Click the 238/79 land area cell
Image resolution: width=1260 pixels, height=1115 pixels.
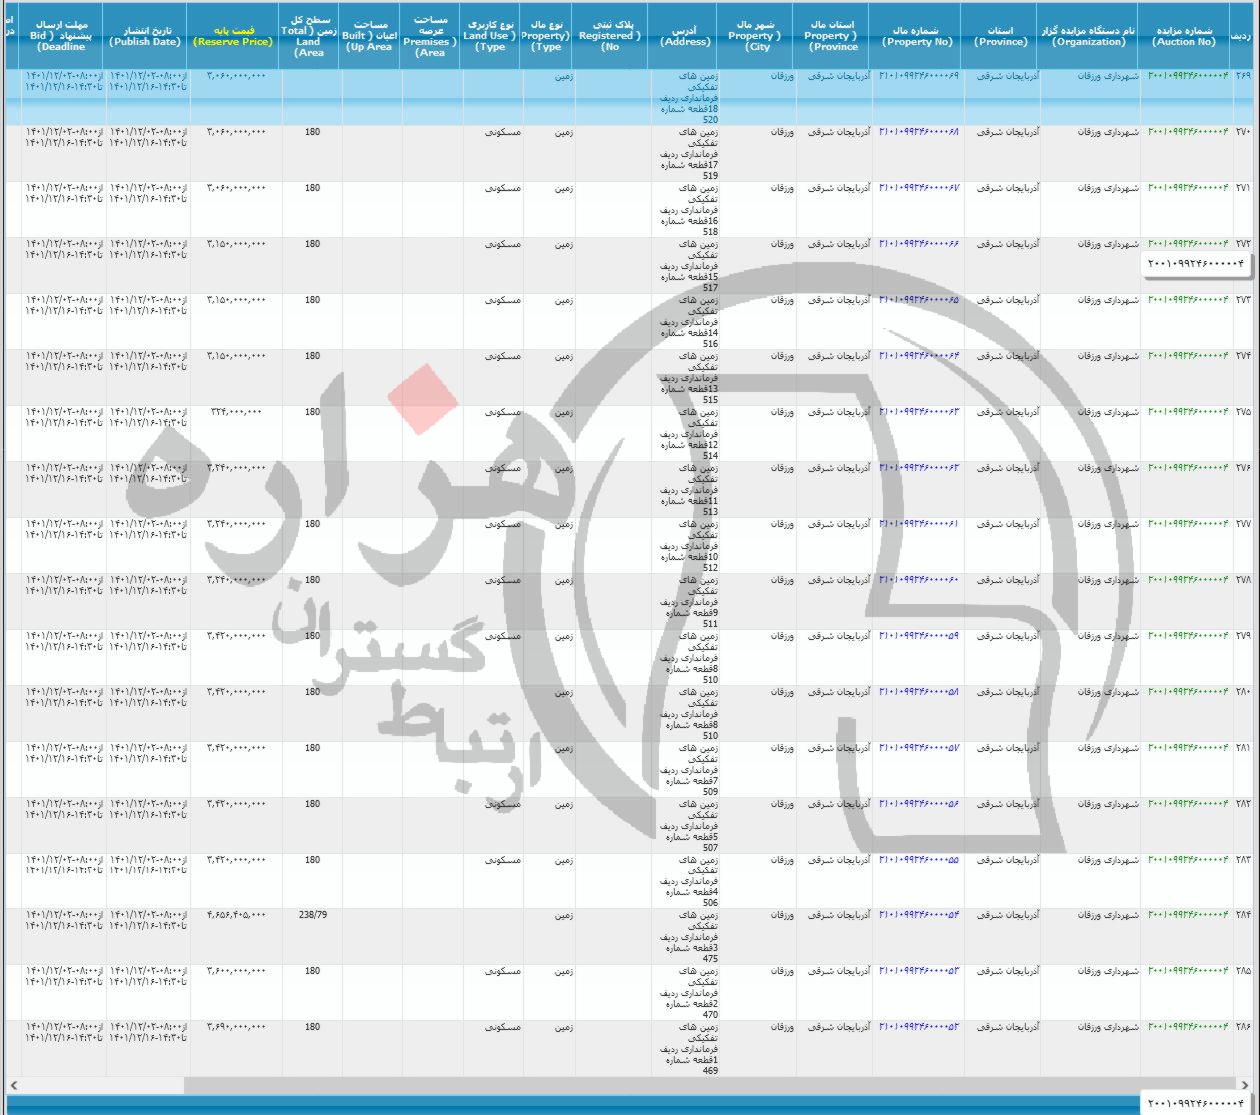tap(313, 915)
